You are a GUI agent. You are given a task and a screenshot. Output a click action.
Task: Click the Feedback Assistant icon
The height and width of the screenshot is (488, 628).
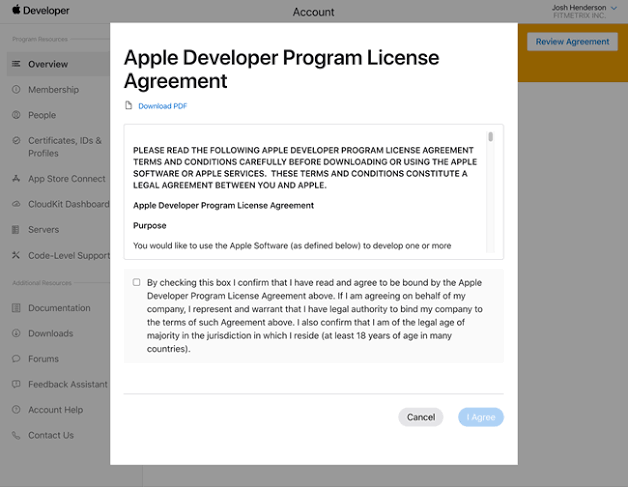16,384
